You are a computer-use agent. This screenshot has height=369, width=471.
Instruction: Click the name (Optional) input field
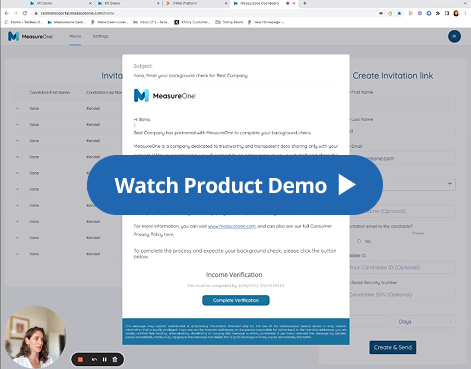tap(402, 211)
